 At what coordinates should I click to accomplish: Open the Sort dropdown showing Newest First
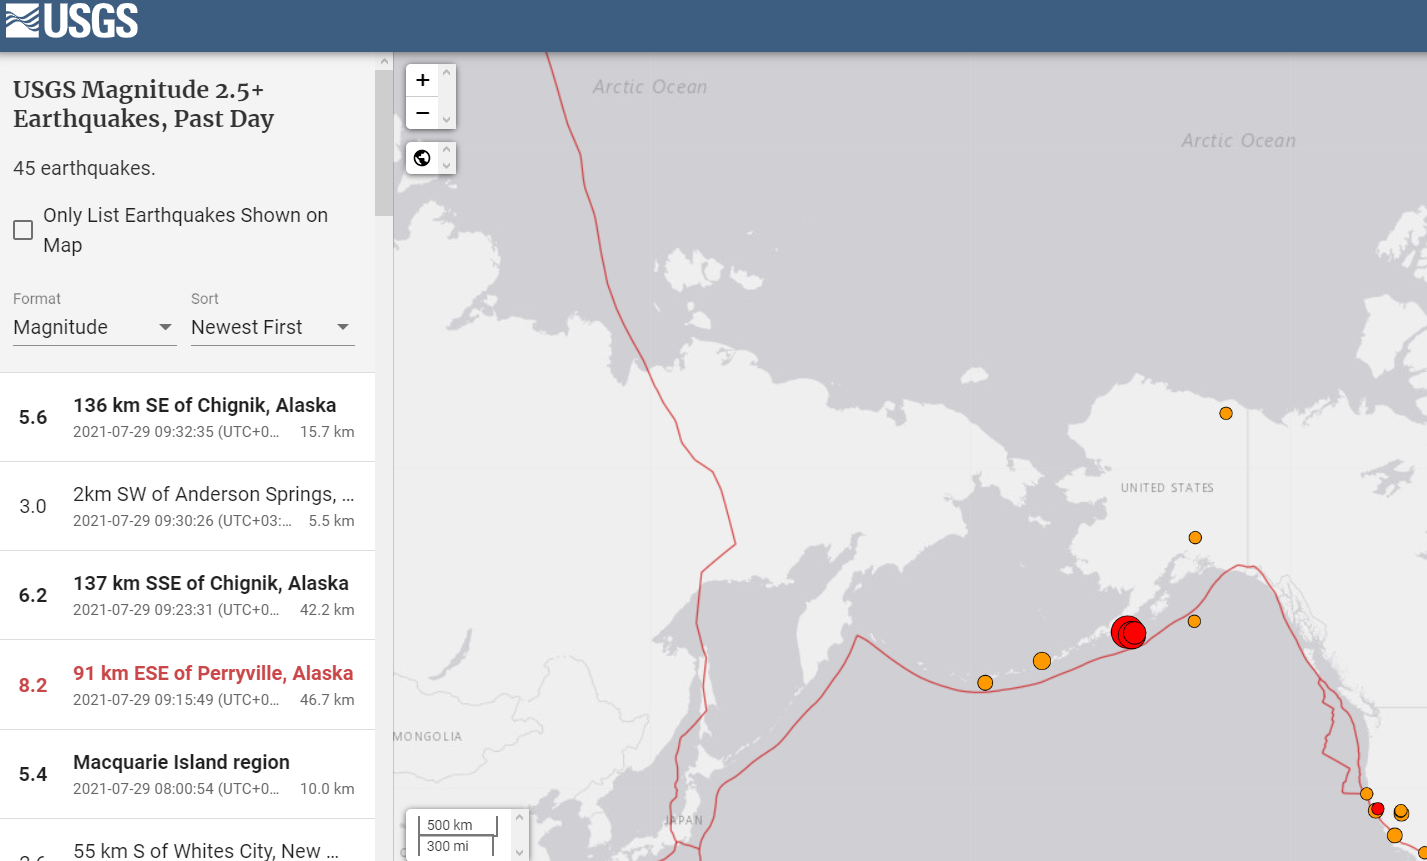[272, 327]
